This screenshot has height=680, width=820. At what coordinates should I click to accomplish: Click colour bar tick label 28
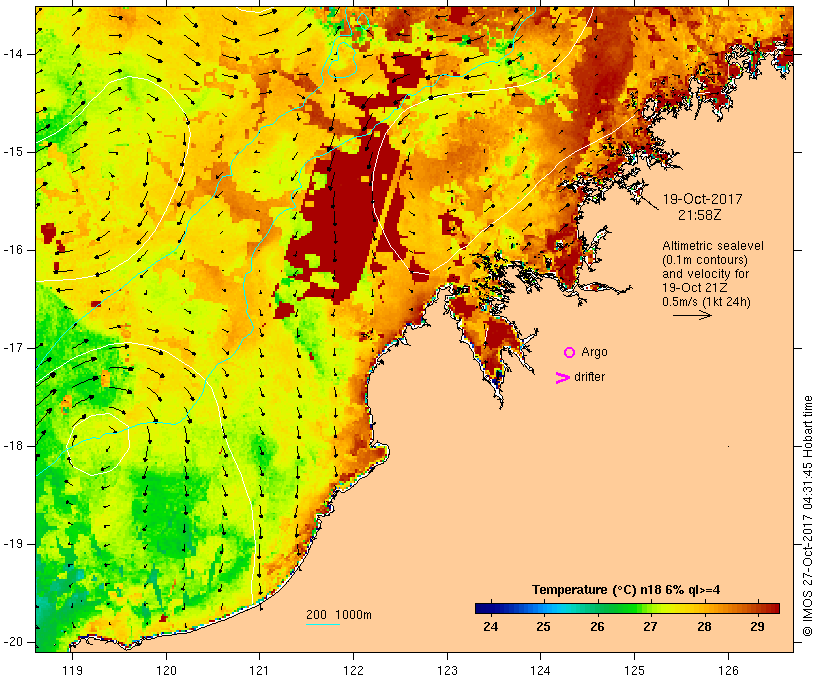click(704, 627)
